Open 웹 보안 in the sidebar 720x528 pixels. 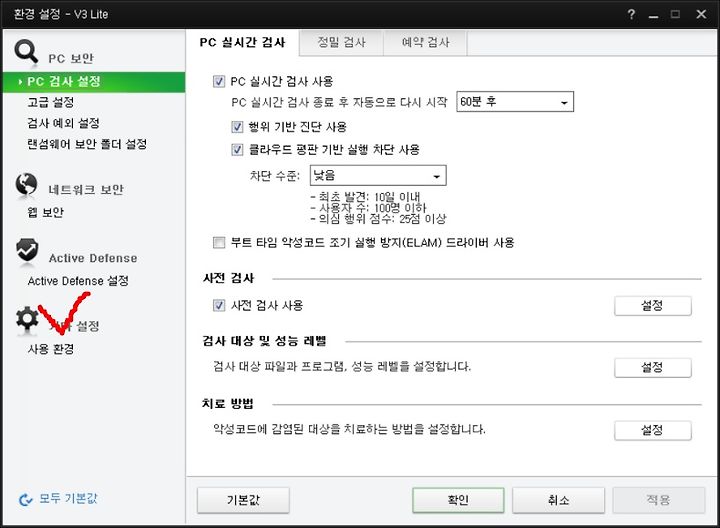(45, 212)
